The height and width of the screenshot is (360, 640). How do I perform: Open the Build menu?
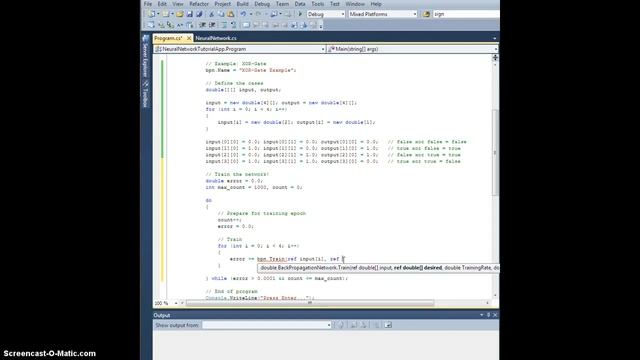242,4
